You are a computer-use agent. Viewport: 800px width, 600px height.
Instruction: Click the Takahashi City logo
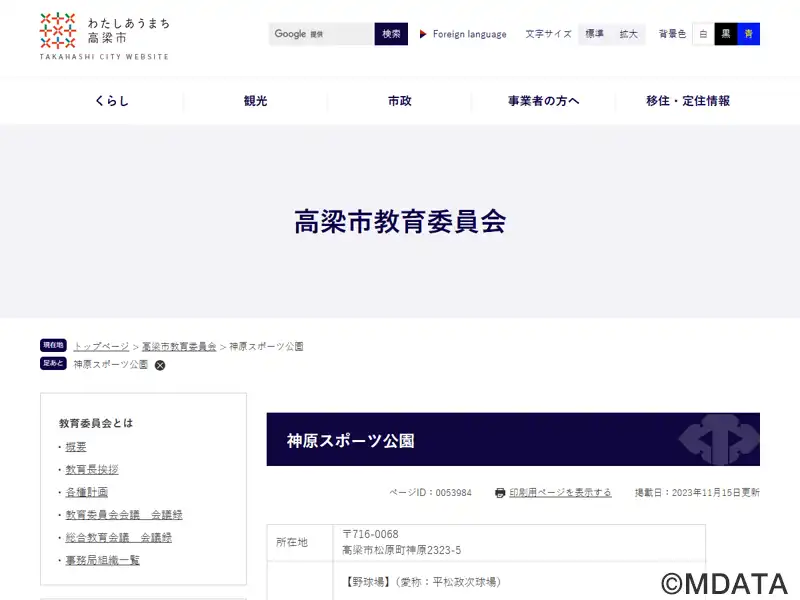coord(104,36)
